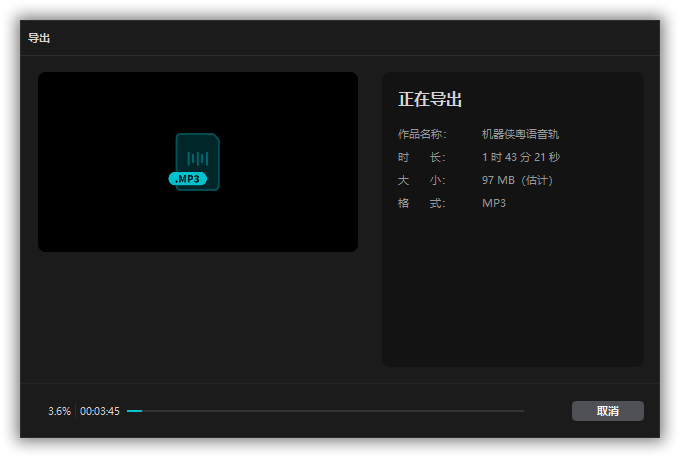This screenshot has height=458, width=680.
Task: Click the unfilled export progress bar track
Action: [330, 411]
